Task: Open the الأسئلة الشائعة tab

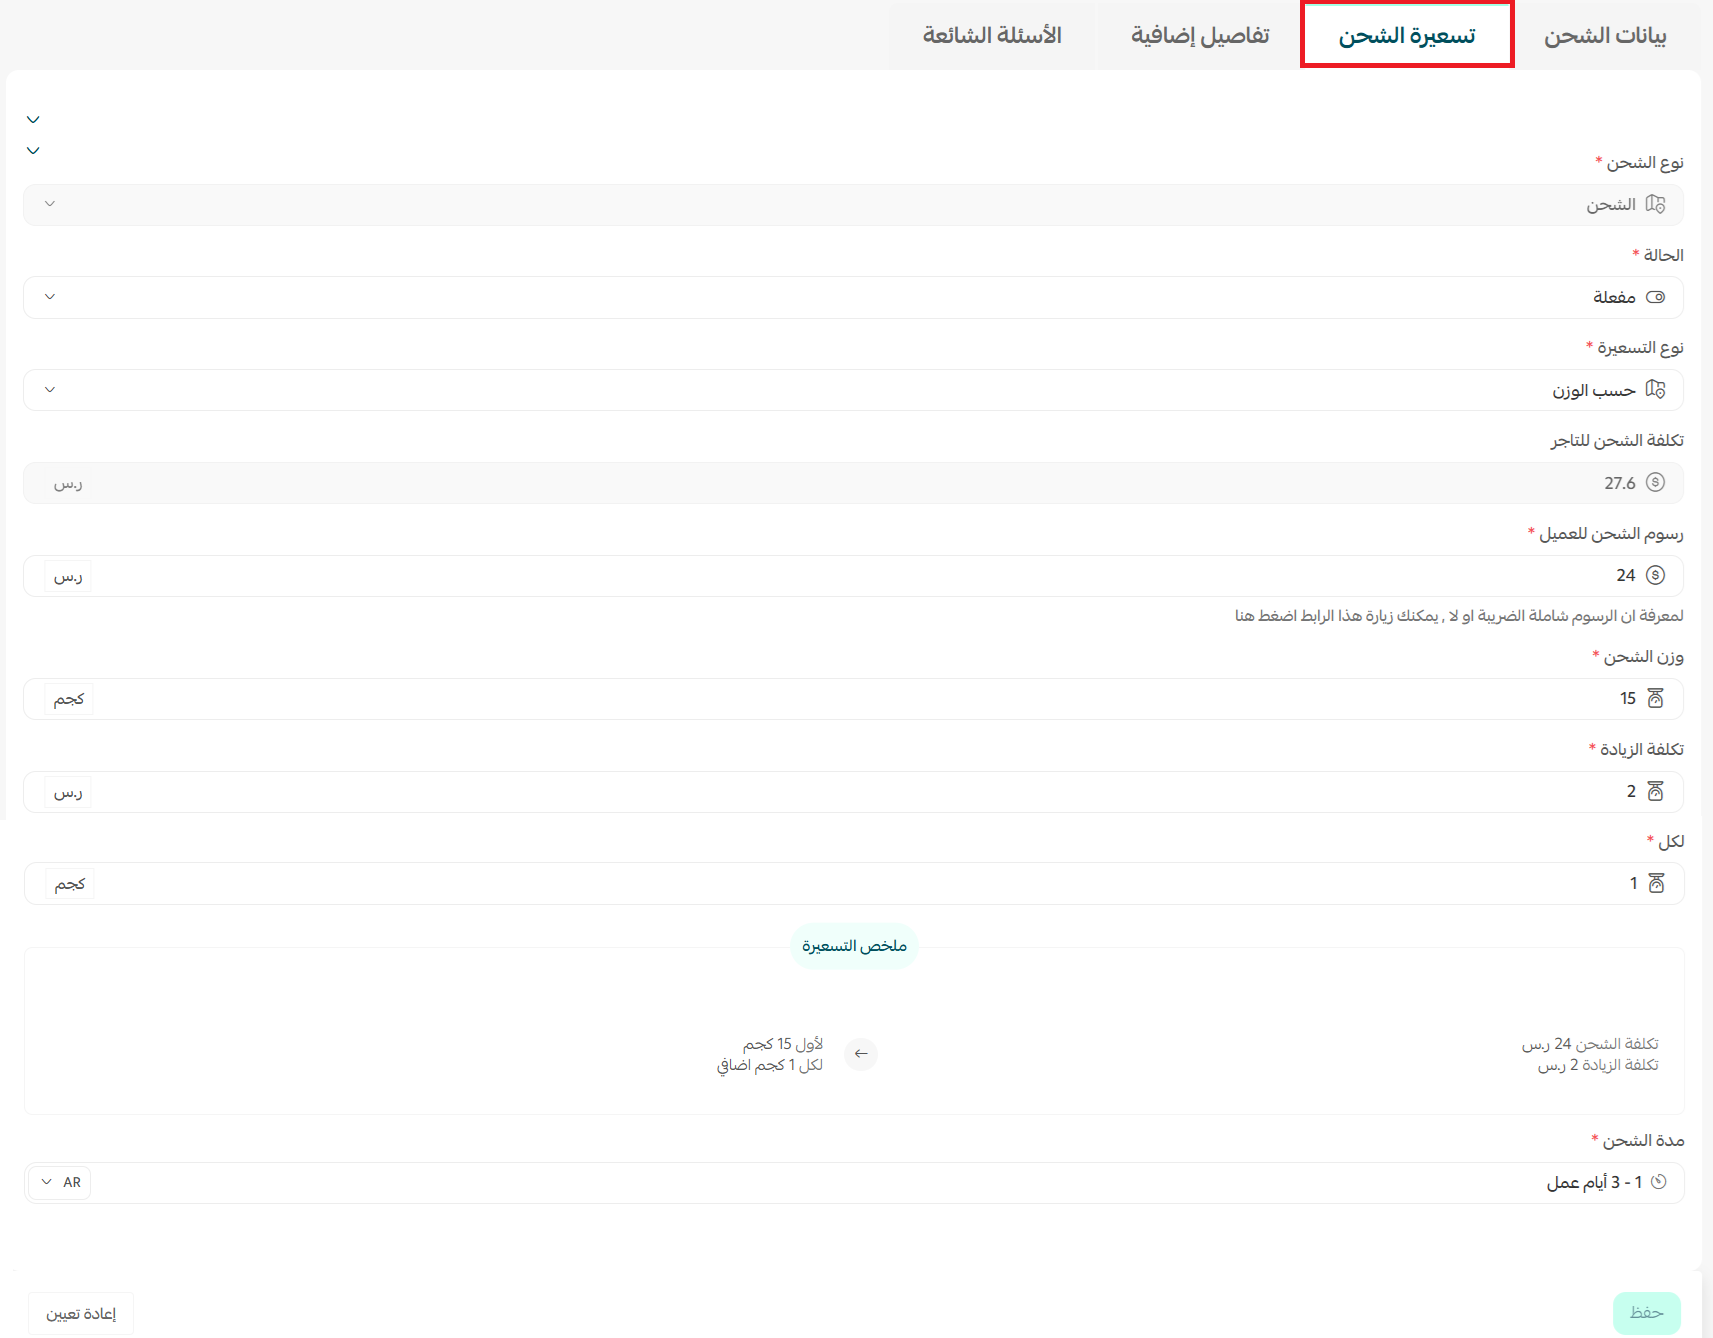Action: pos(991,35)
